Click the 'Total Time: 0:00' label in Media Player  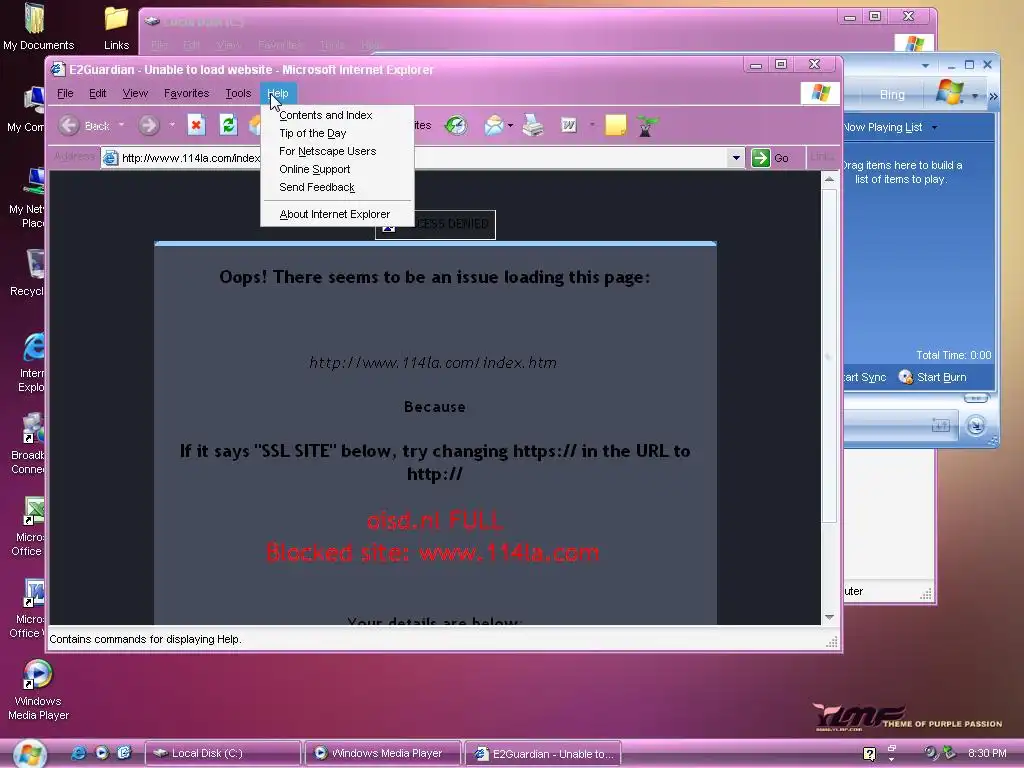(953, 355)
